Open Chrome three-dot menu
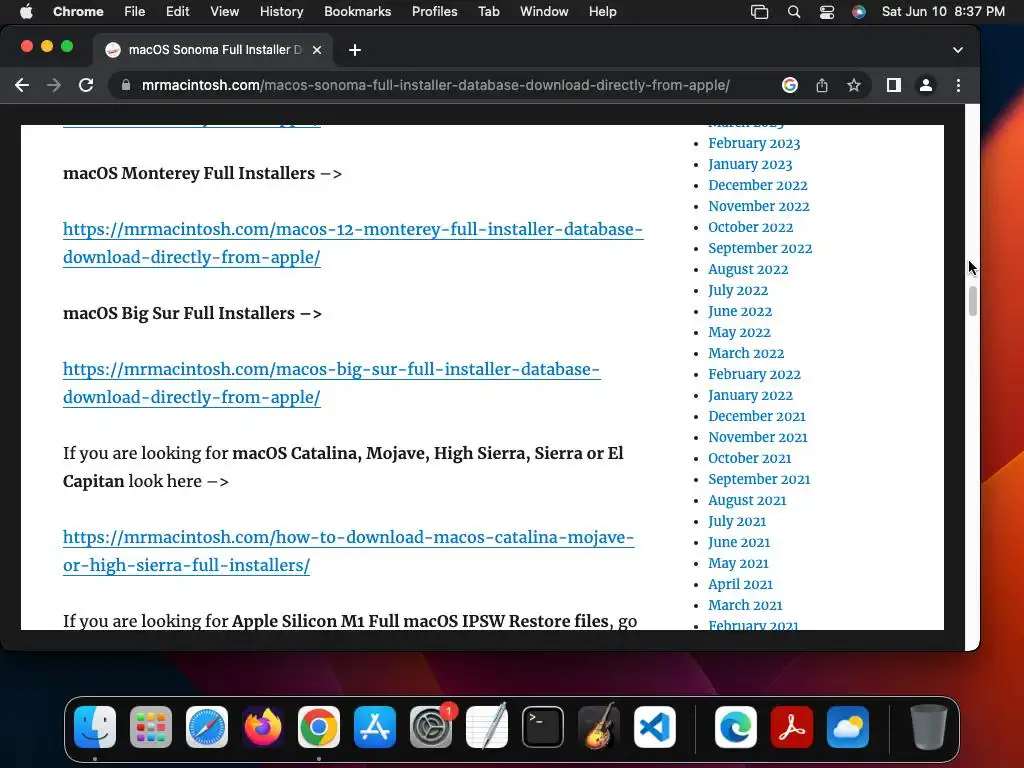 958,85
